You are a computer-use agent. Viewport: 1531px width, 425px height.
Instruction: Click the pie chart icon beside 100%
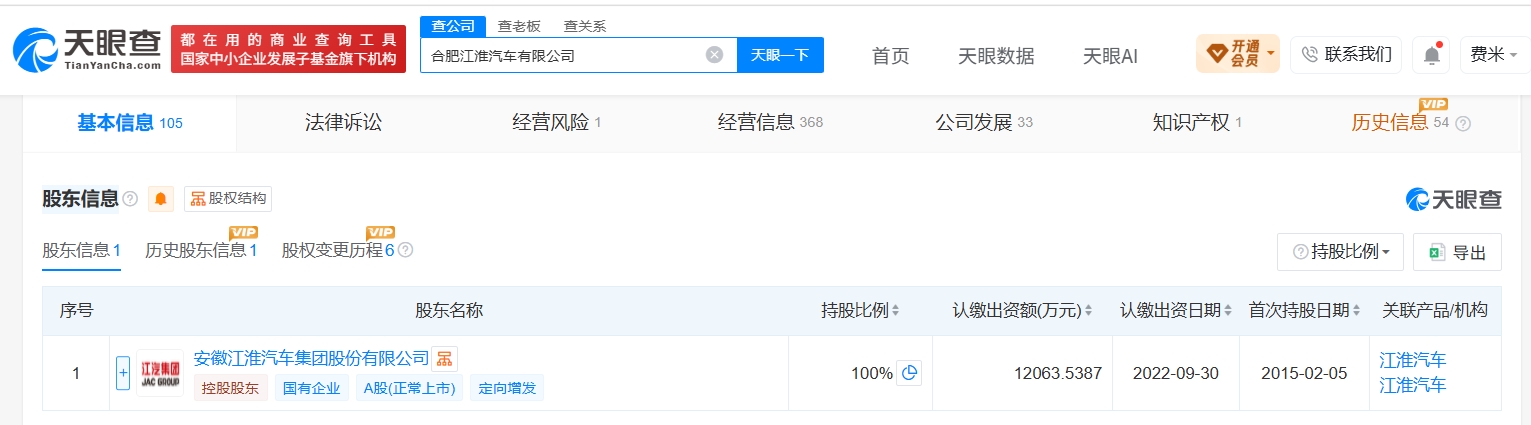tap(909, 373)
